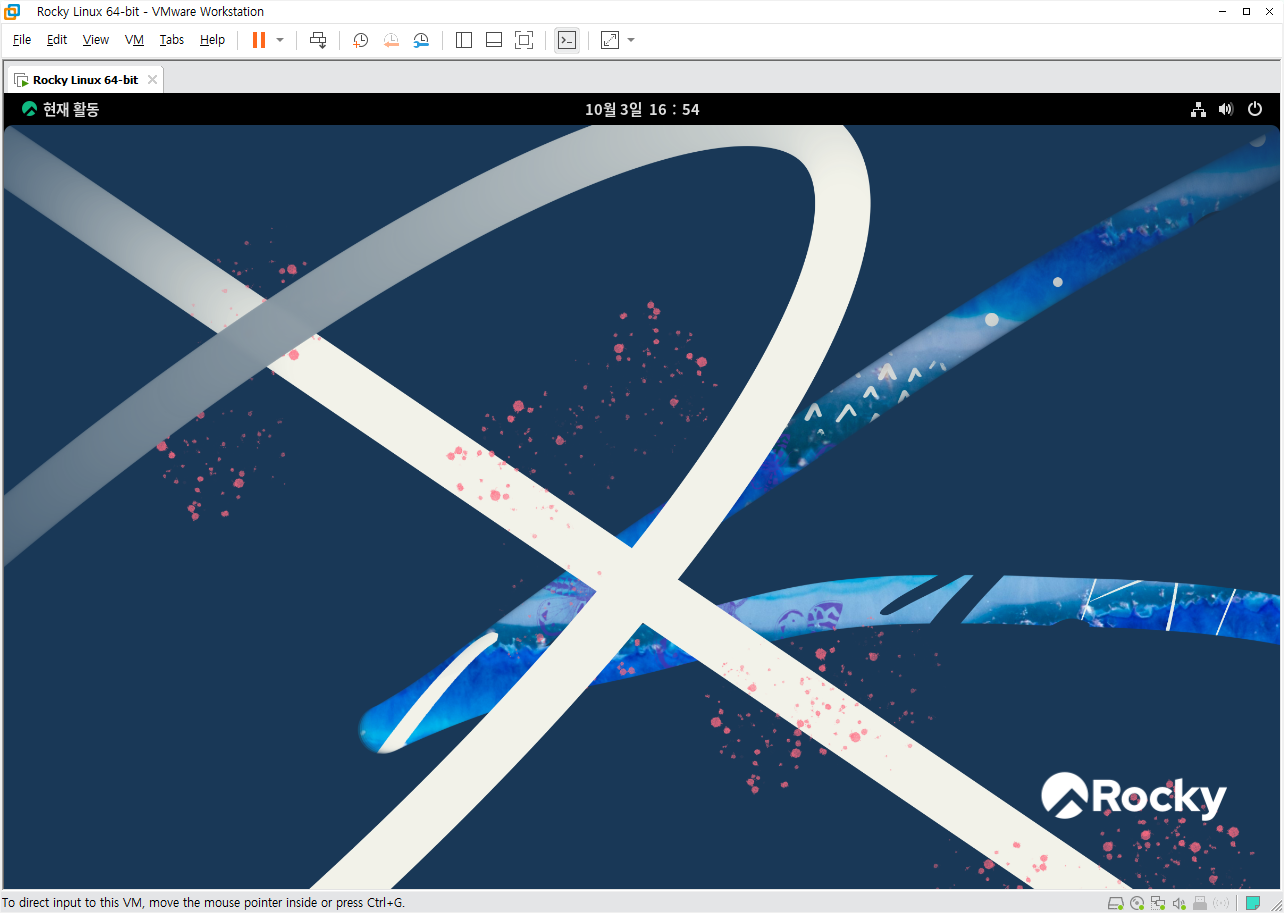This screenshot has width=1284, height=913.
Task: Pause the virtual machine with the orange pause button
Action: 259,40
